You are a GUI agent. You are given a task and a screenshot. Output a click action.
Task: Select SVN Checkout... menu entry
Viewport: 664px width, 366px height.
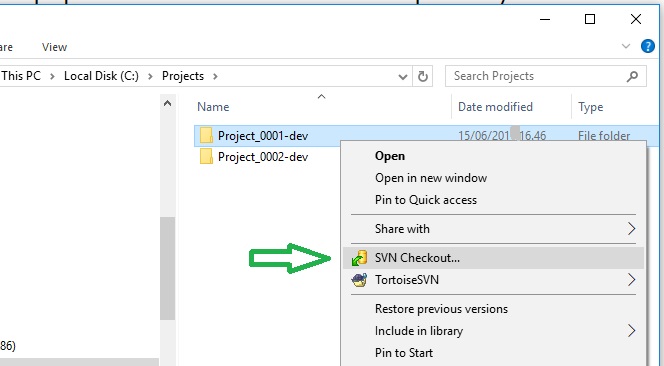pyautogui.click(x=493, y=258)
